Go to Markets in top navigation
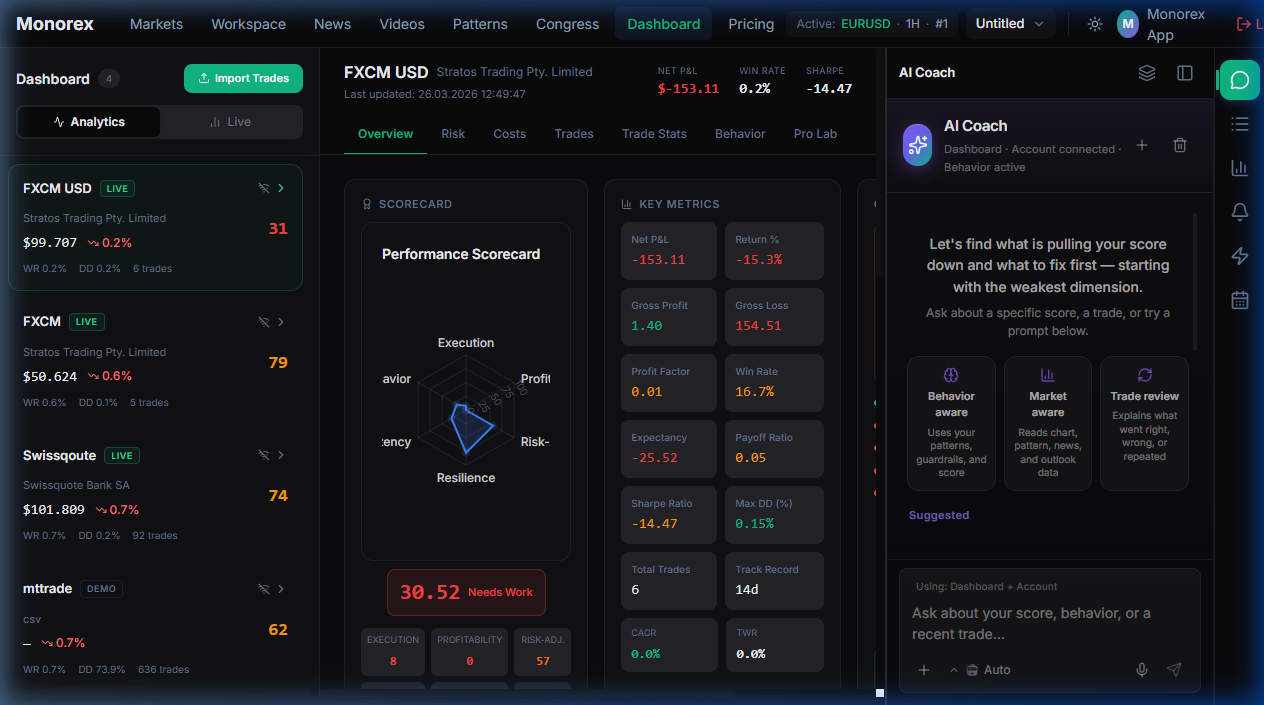Viewport: 1264px width, 705px height. [156, 24]
